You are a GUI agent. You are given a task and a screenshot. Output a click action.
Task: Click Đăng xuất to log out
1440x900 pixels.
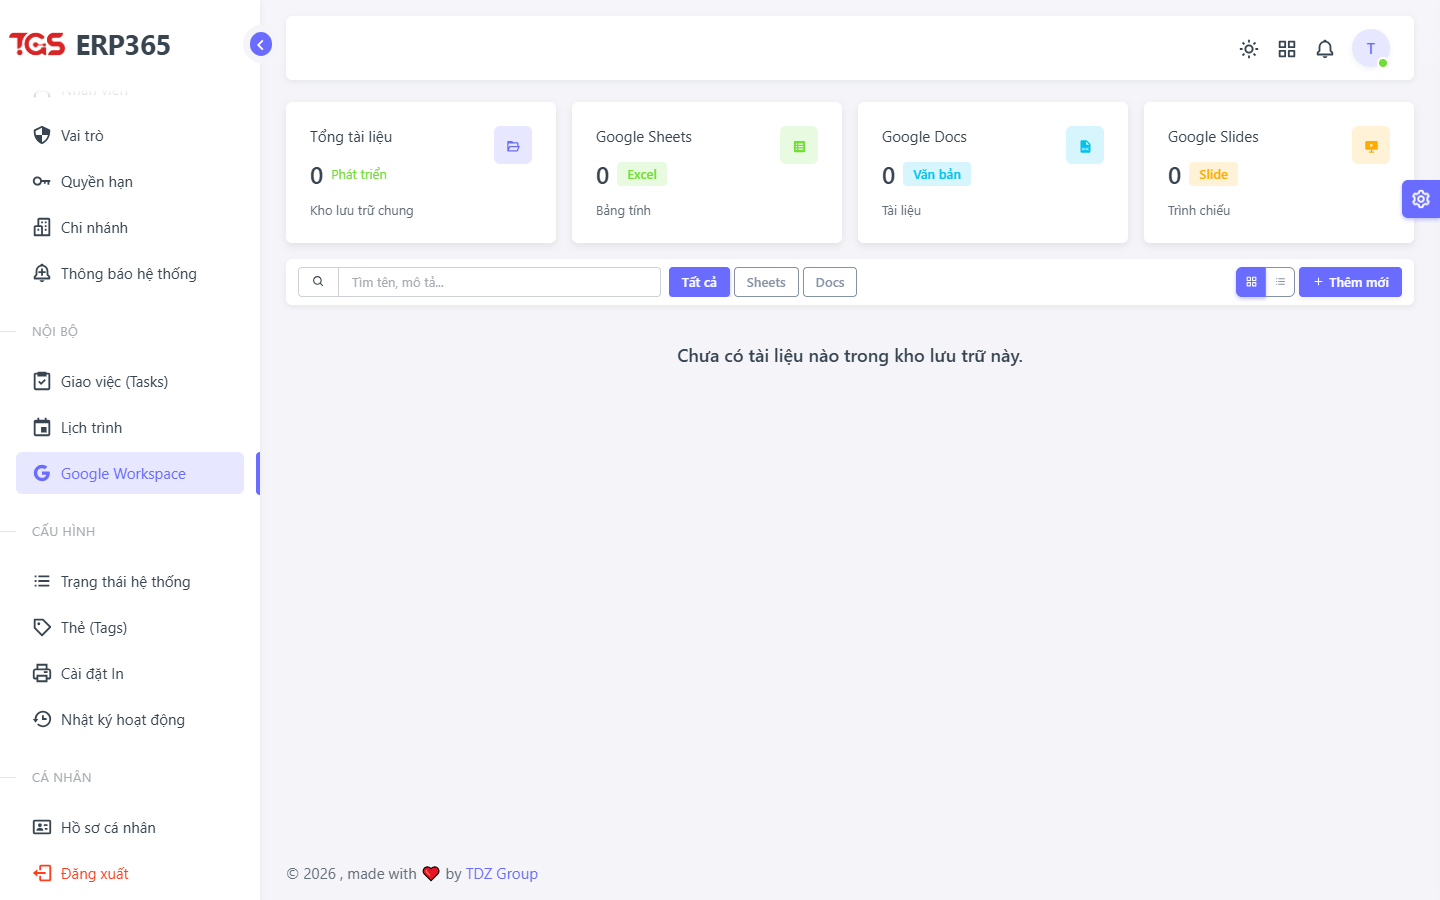pyautogui.click(x=130, y=873)
